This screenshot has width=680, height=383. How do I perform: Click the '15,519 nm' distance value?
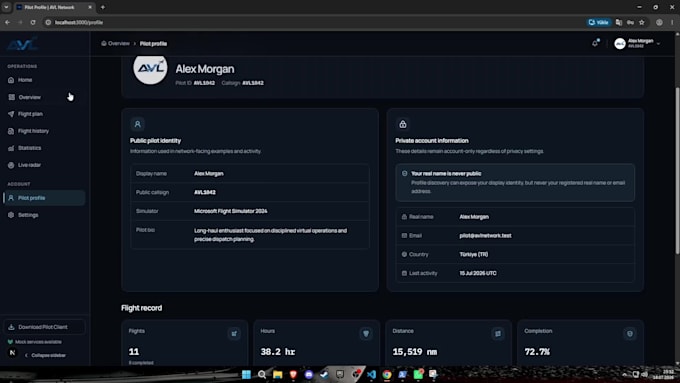pos(415,352)
